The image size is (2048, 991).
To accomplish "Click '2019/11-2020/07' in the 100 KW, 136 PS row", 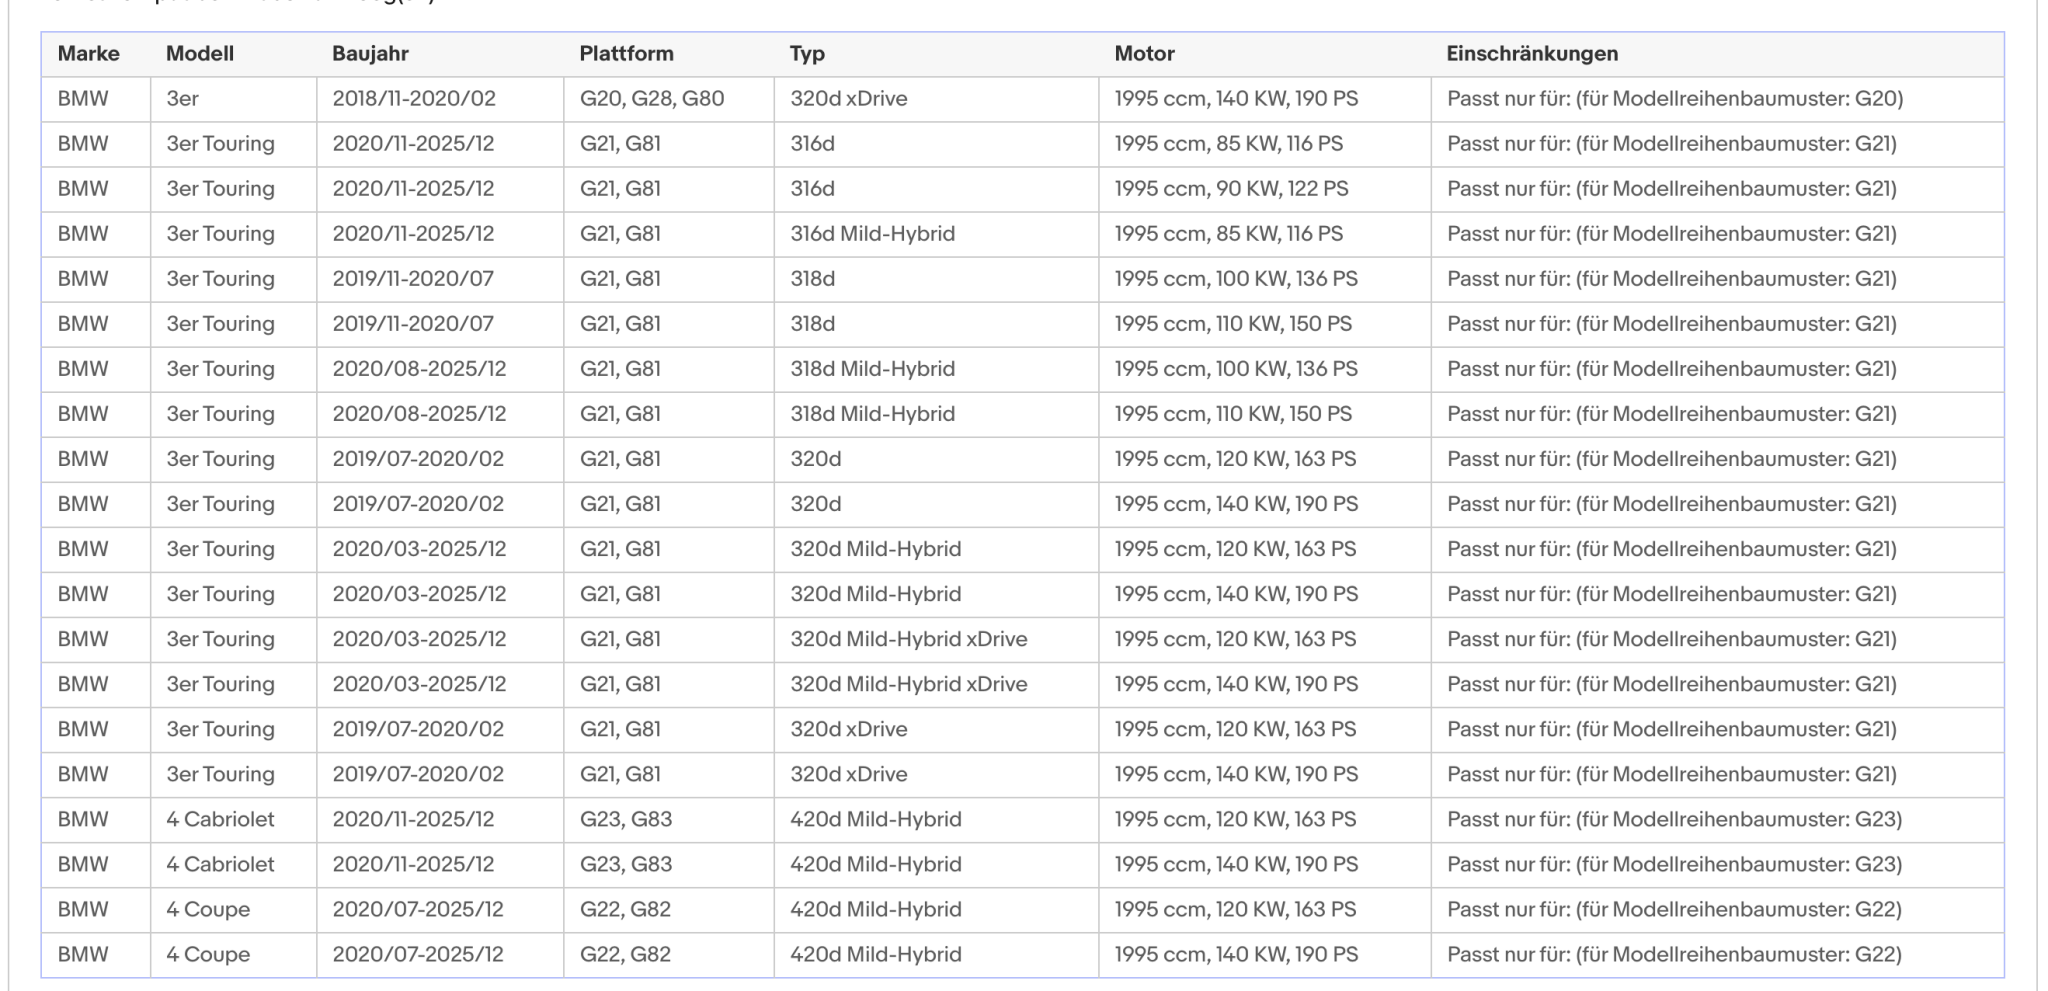I will (x=413, y=279).
